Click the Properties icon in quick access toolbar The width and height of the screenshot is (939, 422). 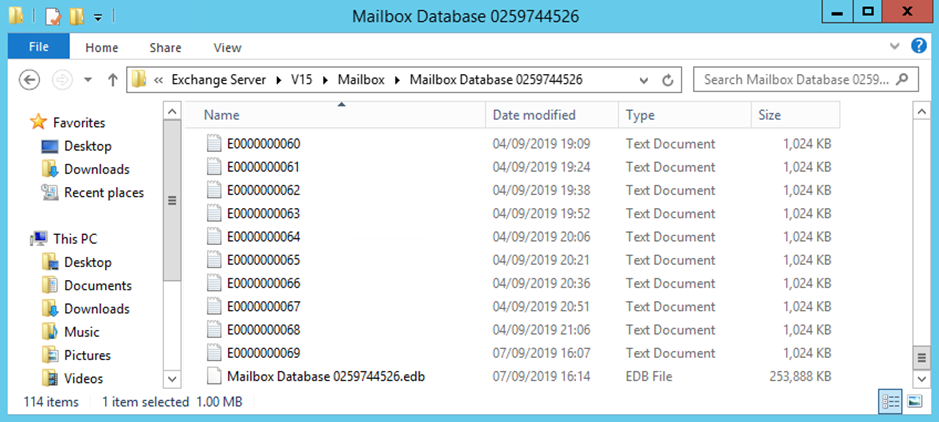(x=53, y=17)
